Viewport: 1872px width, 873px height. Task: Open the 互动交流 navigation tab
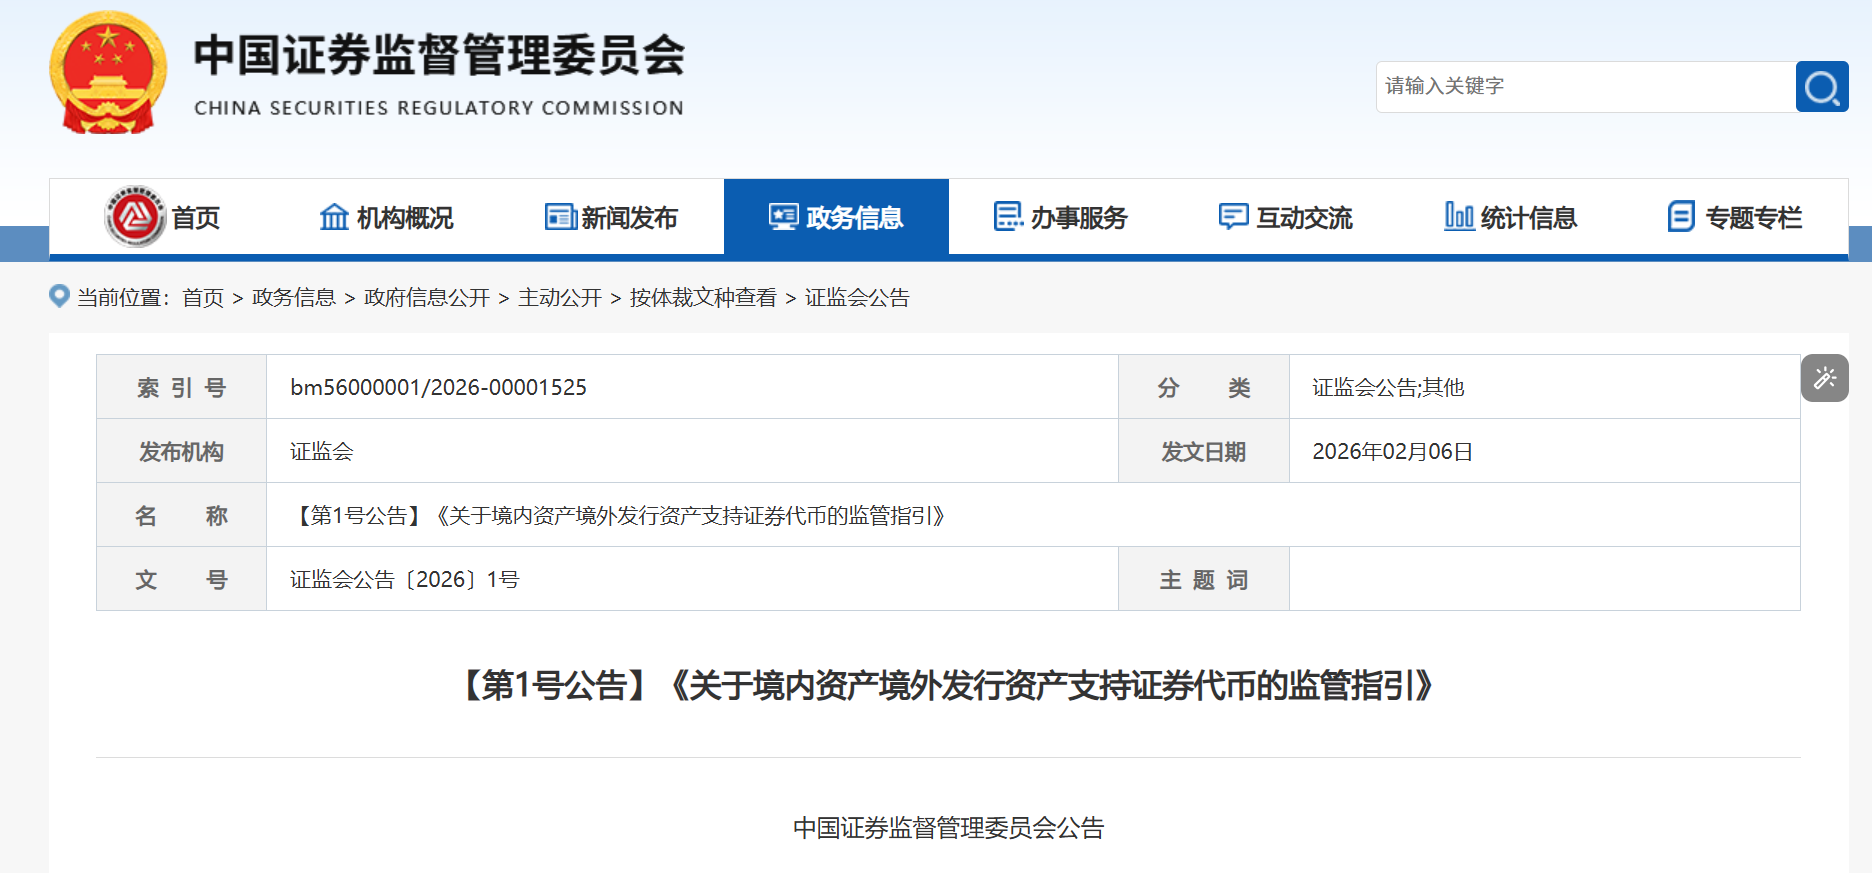click(x=1285, y=217)
